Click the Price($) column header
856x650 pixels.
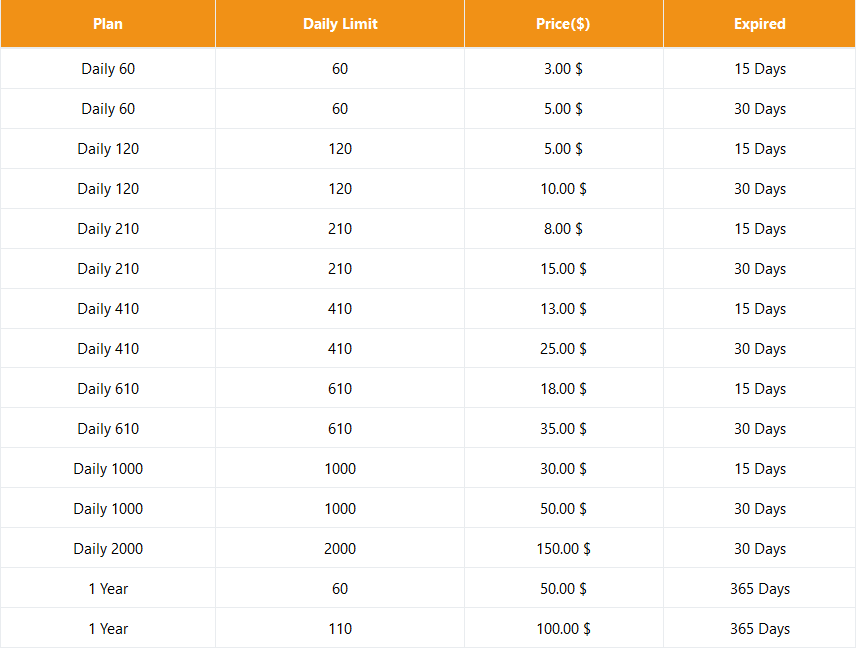click(563, 24)
